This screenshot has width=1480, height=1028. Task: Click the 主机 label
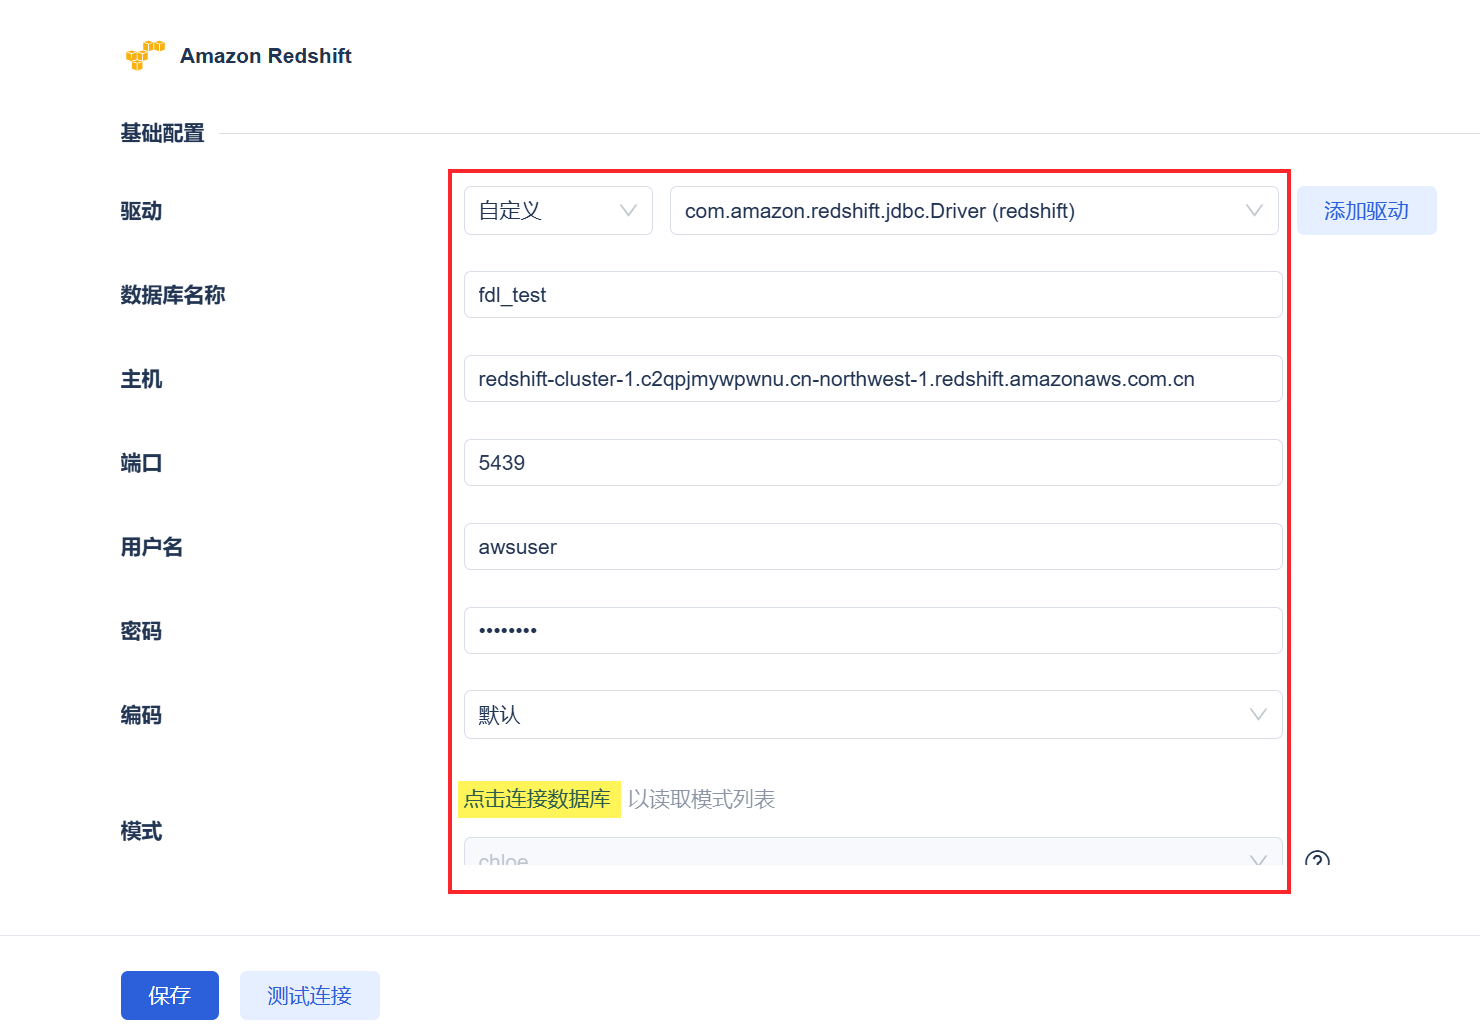click(x=141, y=379)
